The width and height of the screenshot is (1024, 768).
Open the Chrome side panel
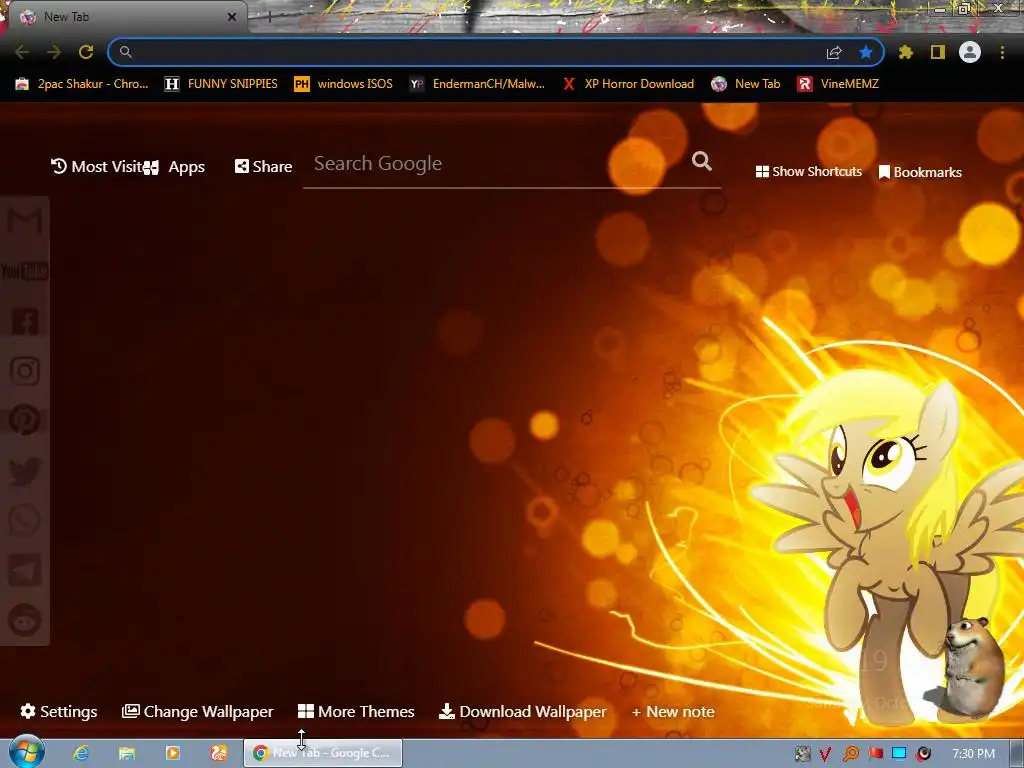tap(938, 52)
